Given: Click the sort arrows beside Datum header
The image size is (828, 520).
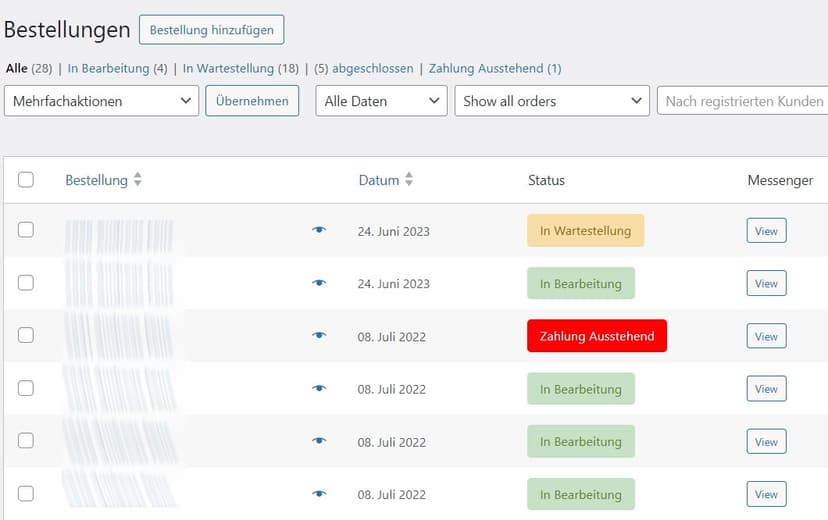Looking at the screenshot, I should point(409,179).
